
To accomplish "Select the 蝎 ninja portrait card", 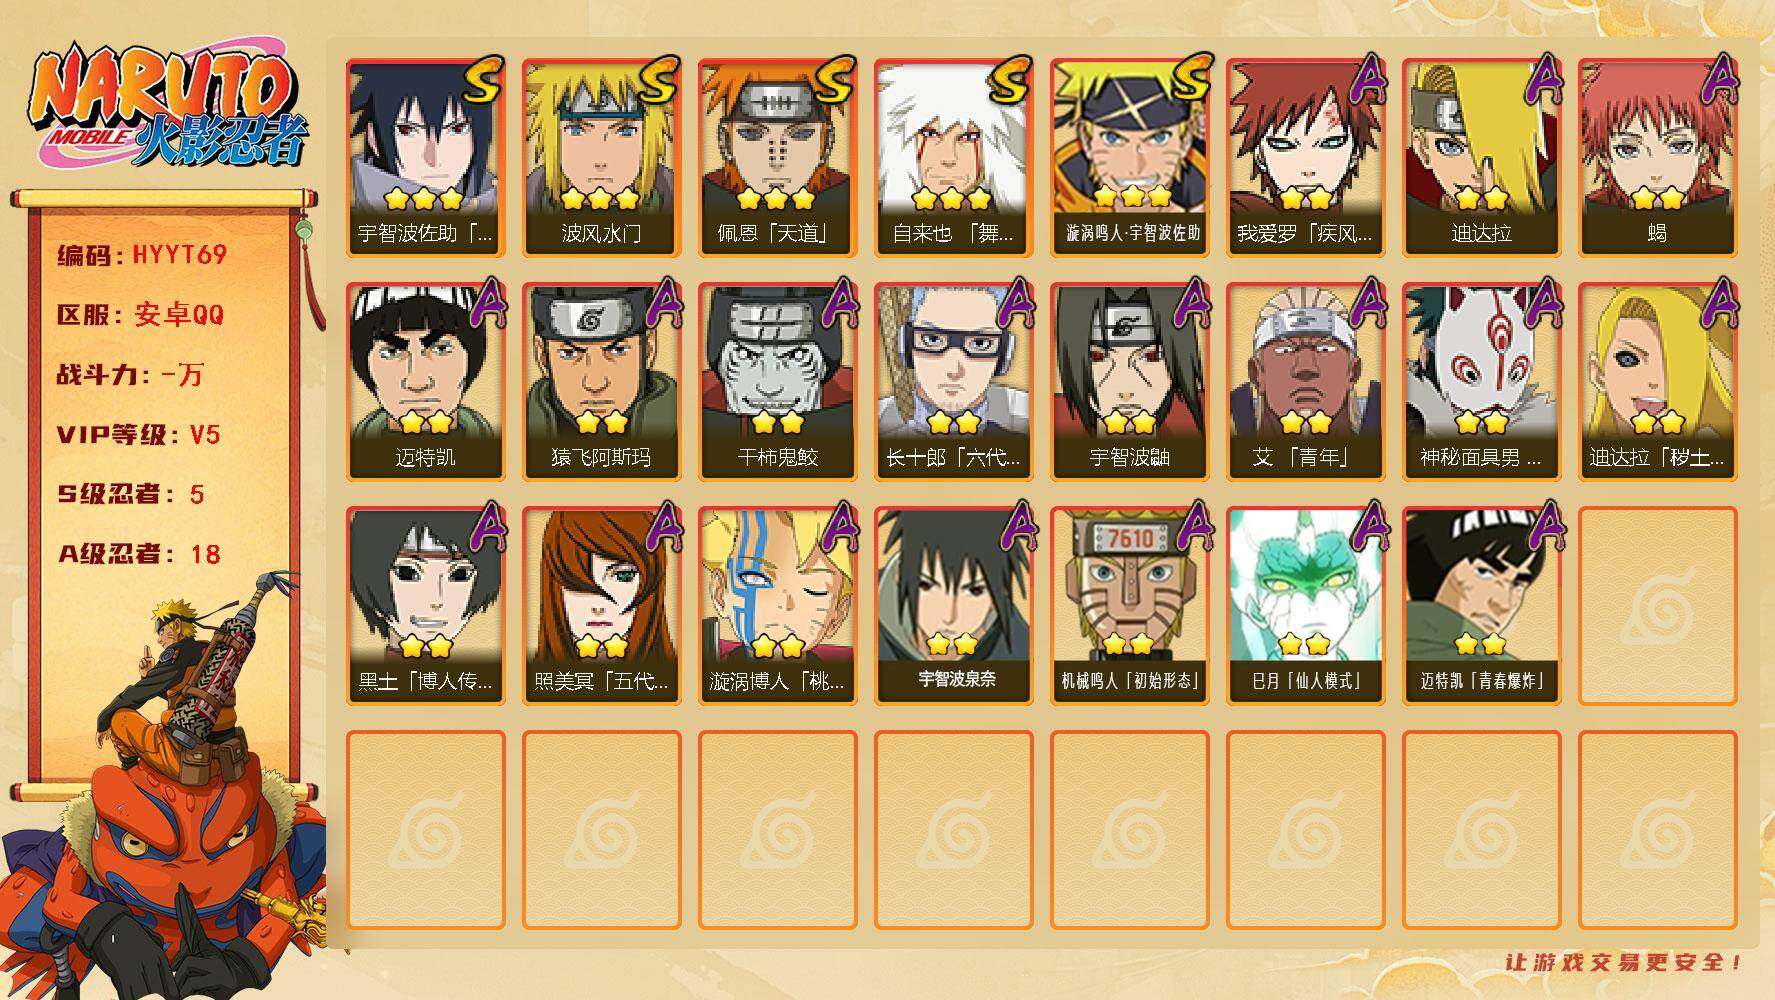I will click(1657, 157).
